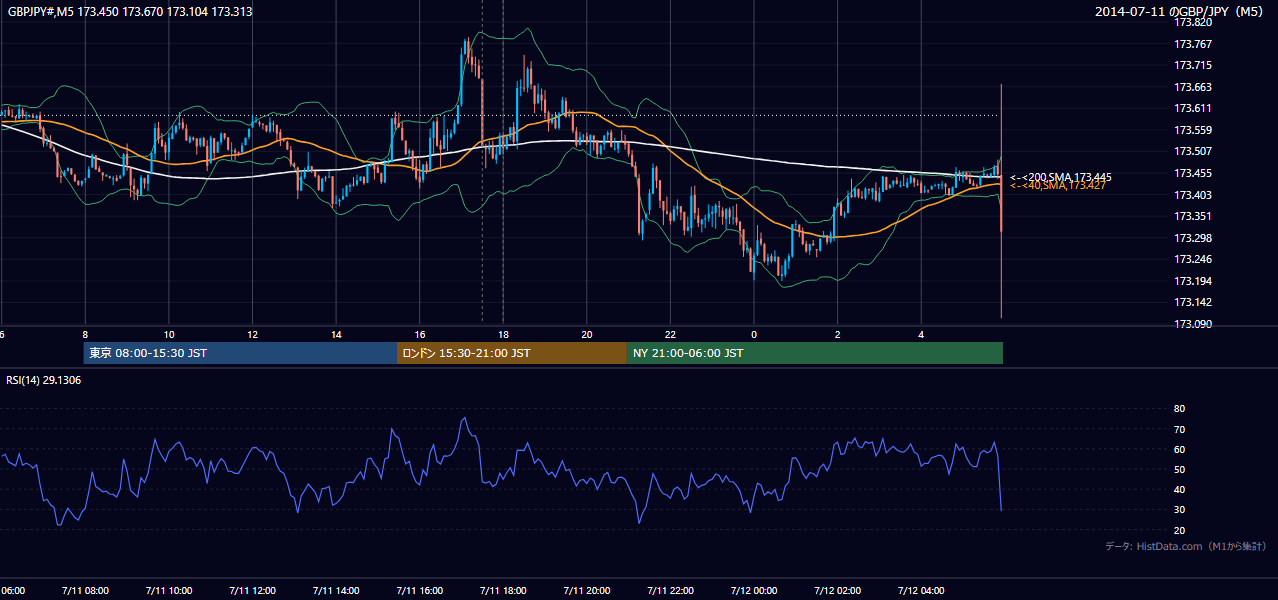This screenshot has height=600, width=1278.
Task: Click price level 173.194 on the axis
Action: [1194, 281]
